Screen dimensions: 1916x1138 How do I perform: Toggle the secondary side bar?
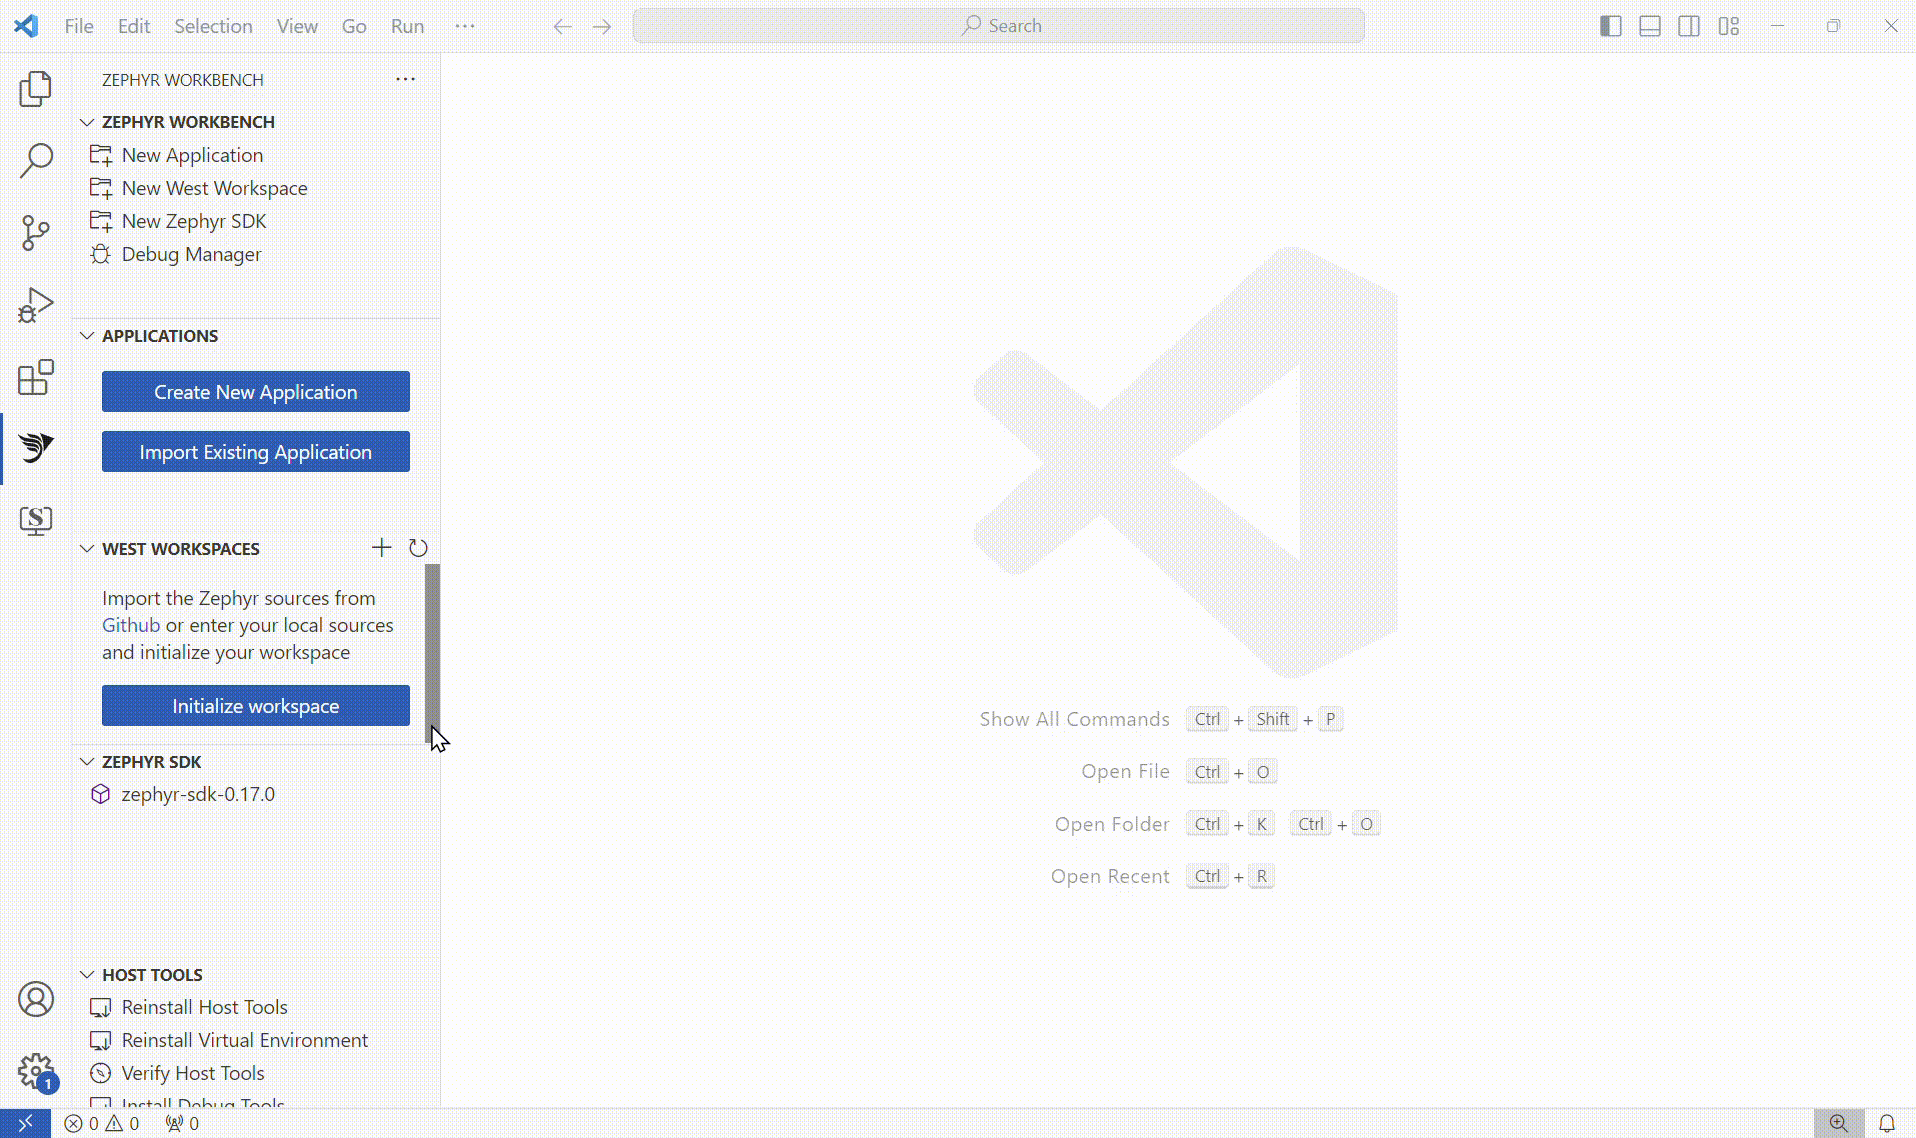pyautogui.click(x=1689, y=26)
